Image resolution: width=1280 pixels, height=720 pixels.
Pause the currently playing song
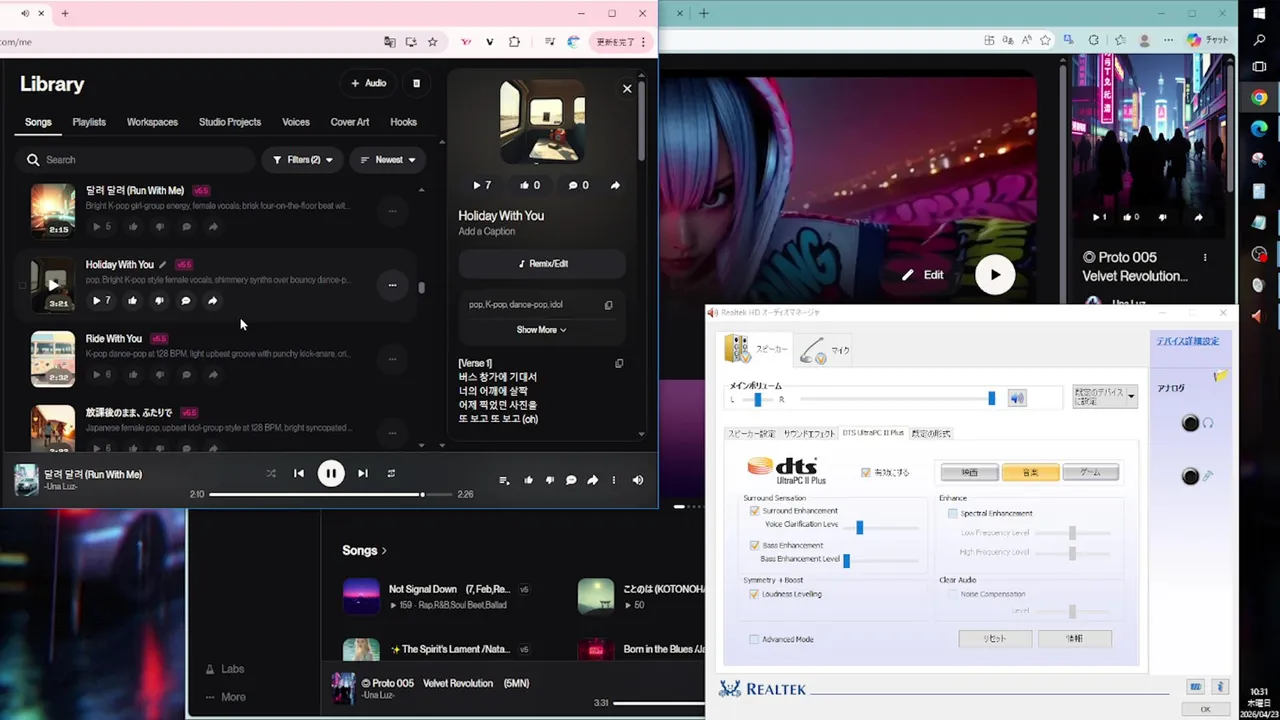[331, 474]
